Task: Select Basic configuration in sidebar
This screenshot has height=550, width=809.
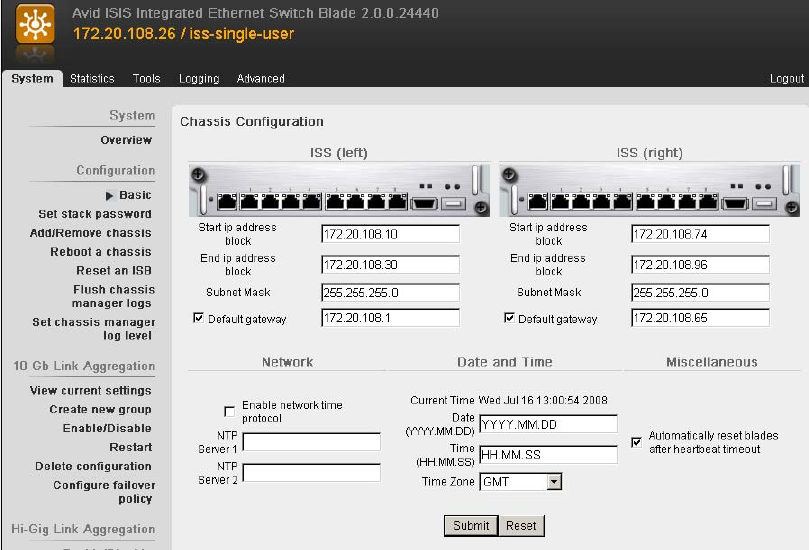Action: (135, 195)
